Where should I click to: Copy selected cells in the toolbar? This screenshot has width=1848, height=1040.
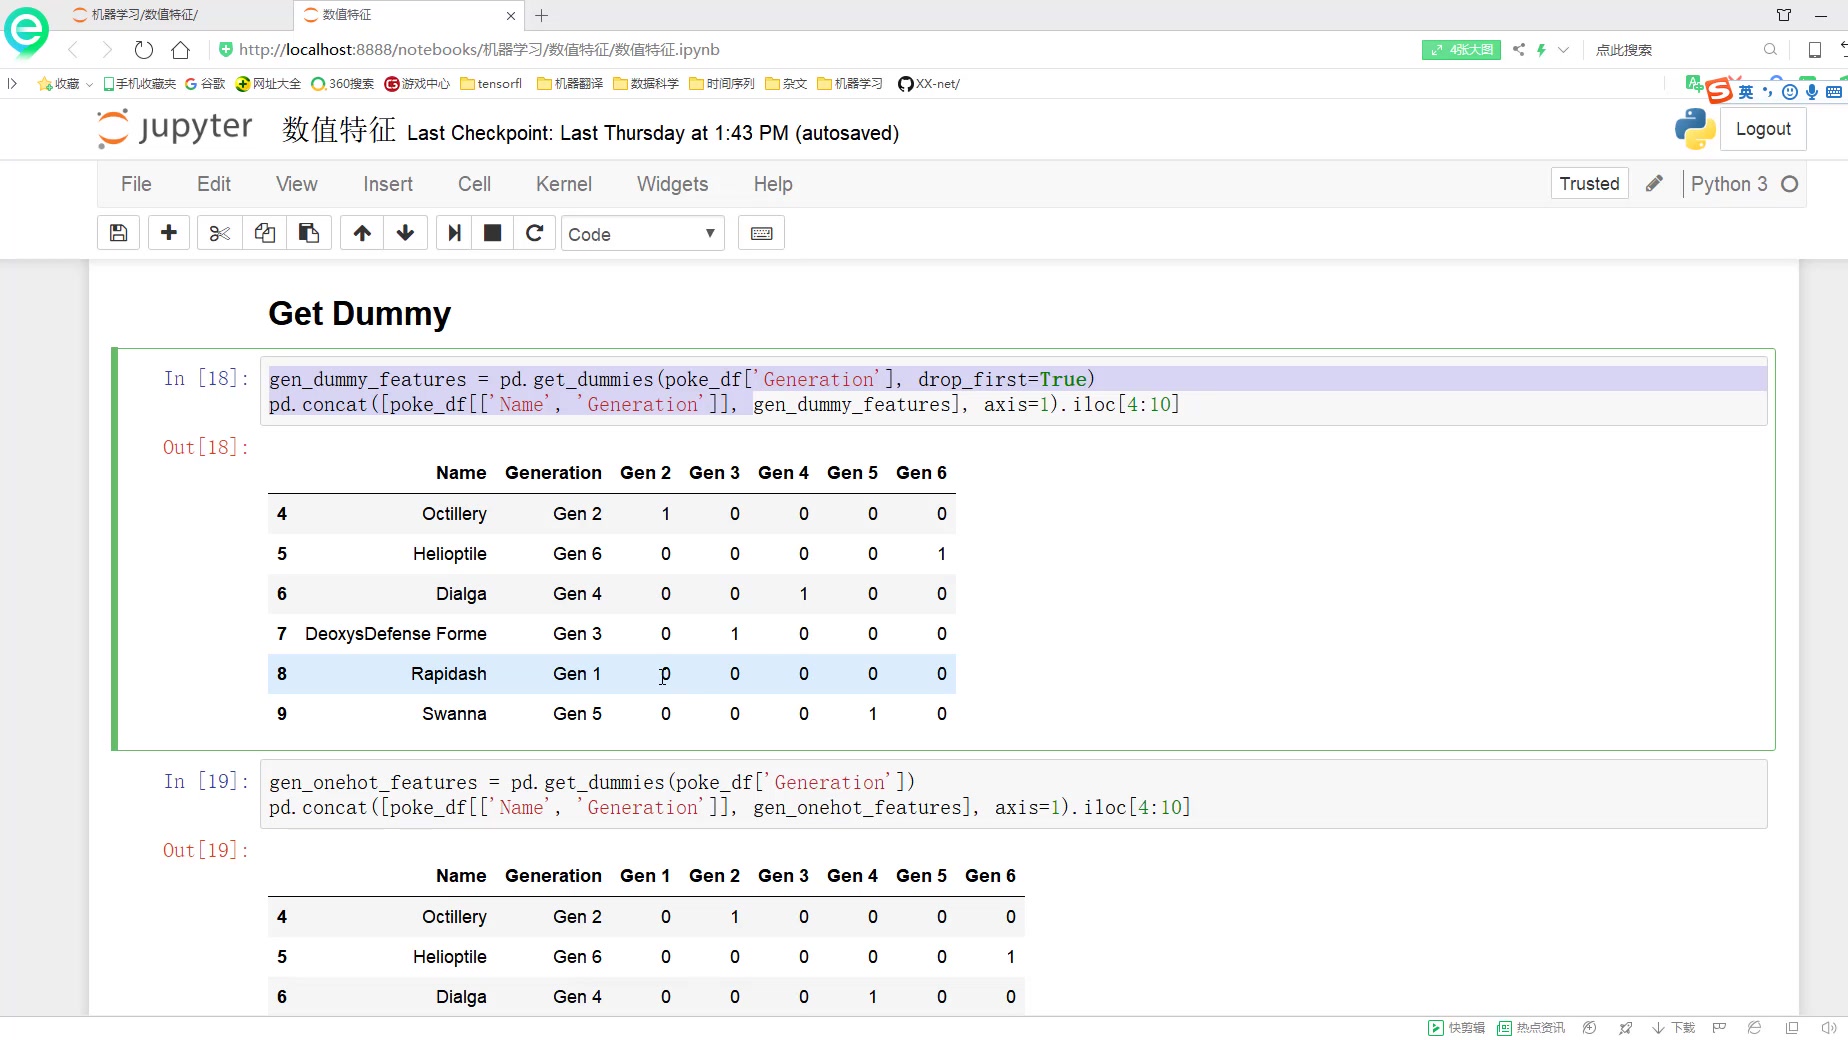tap(265, 233)
